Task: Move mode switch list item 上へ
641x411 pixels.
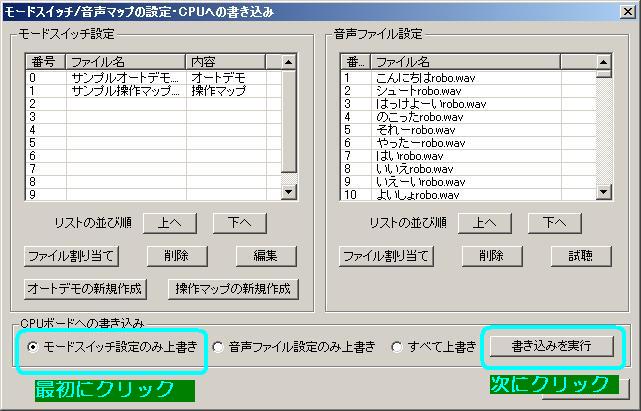Action: coord(170,223)
